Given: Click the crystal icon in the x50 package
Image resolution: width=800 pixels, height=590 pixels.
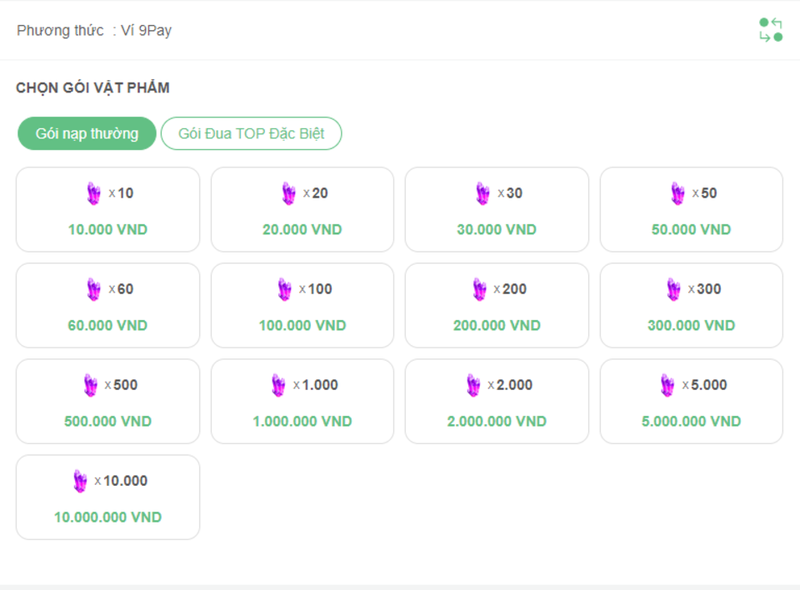Looking at the screenshot, I should coord(676,194).
